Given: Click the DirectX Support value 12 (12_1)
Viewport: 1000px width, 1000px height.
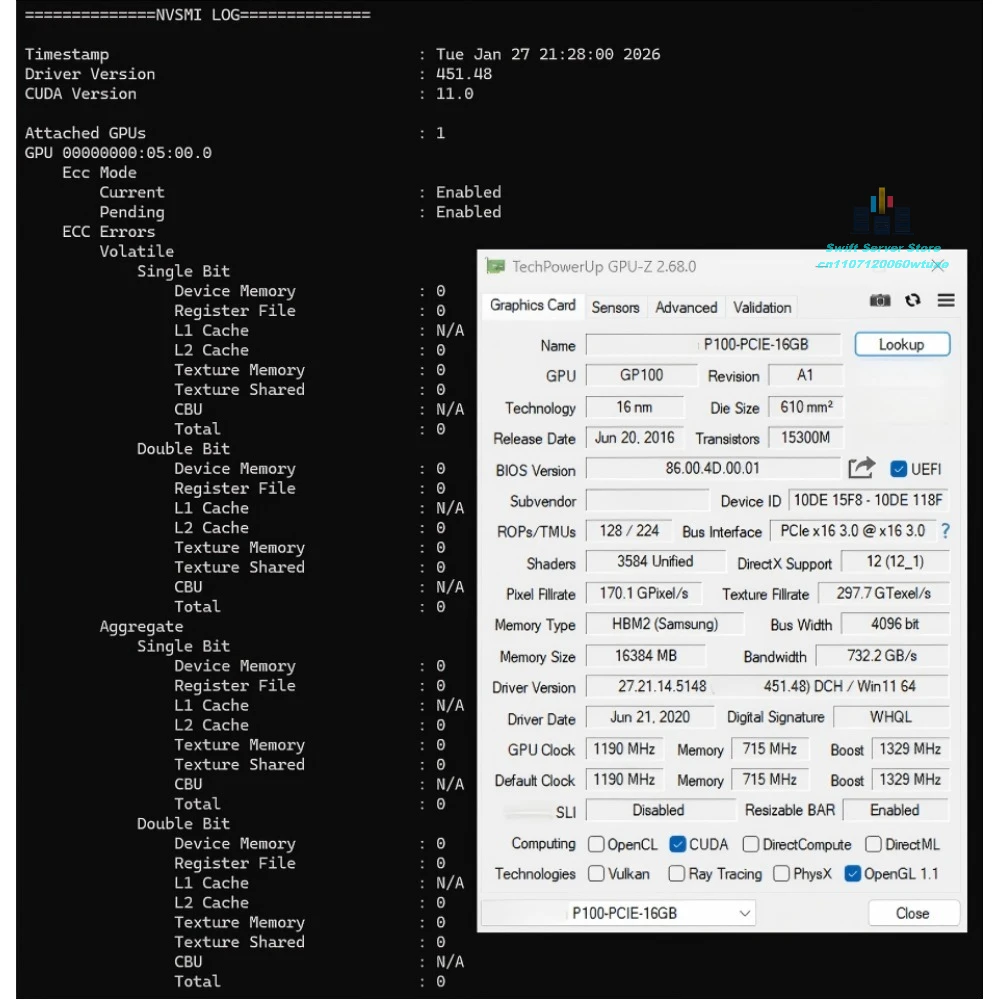Looking at the screenshot, I should [895, 561].
